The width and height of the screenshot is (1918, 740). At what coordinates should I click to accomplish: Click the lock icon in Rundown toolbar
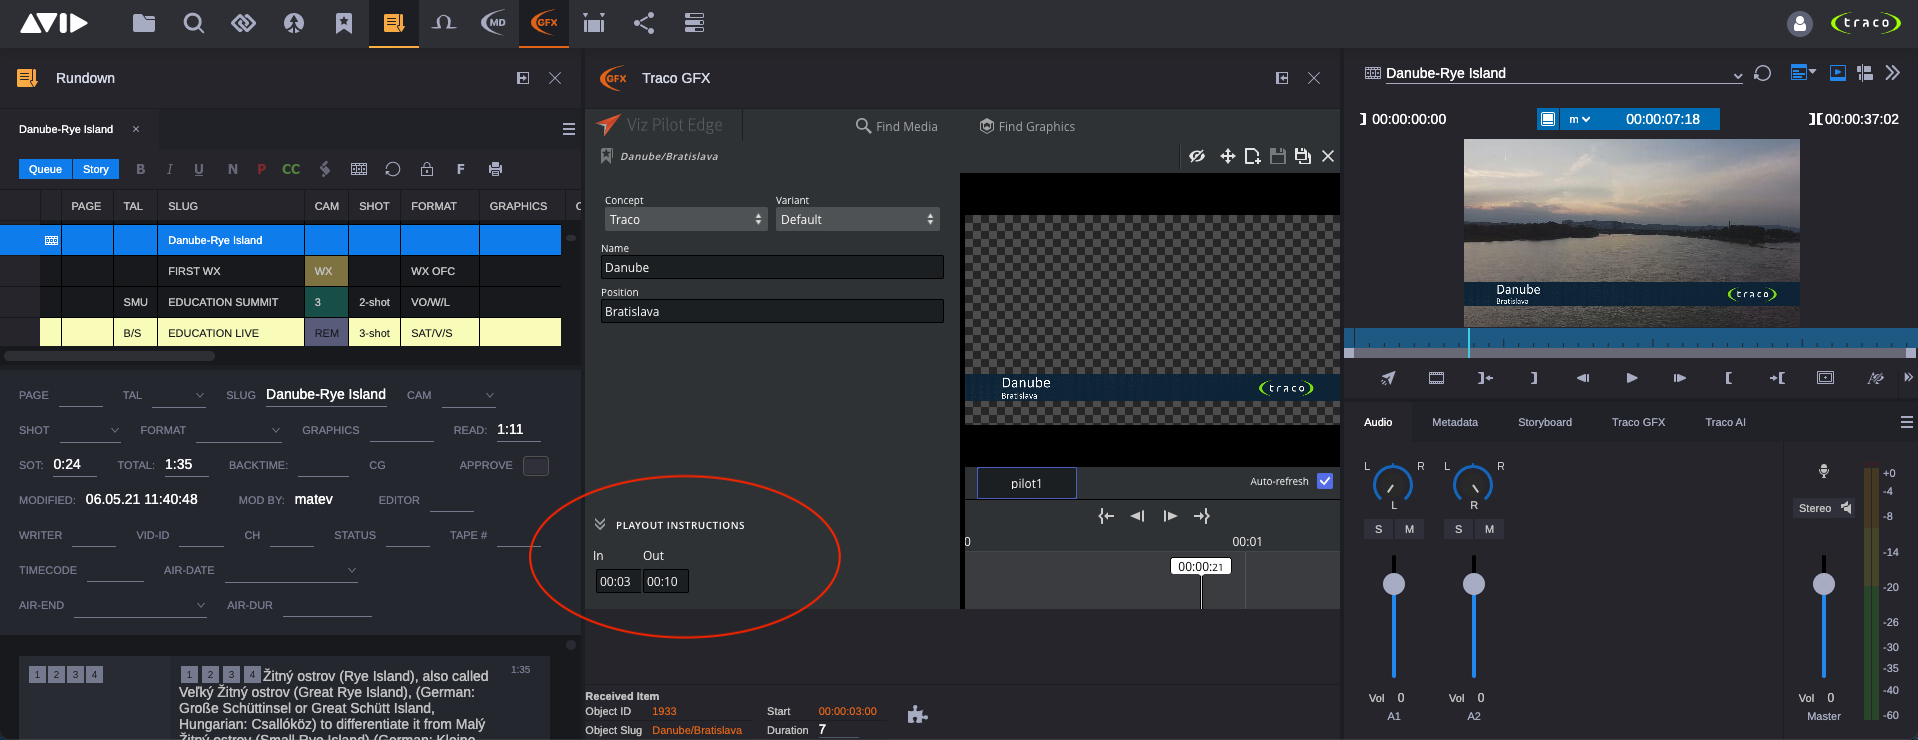coord(427,169)
